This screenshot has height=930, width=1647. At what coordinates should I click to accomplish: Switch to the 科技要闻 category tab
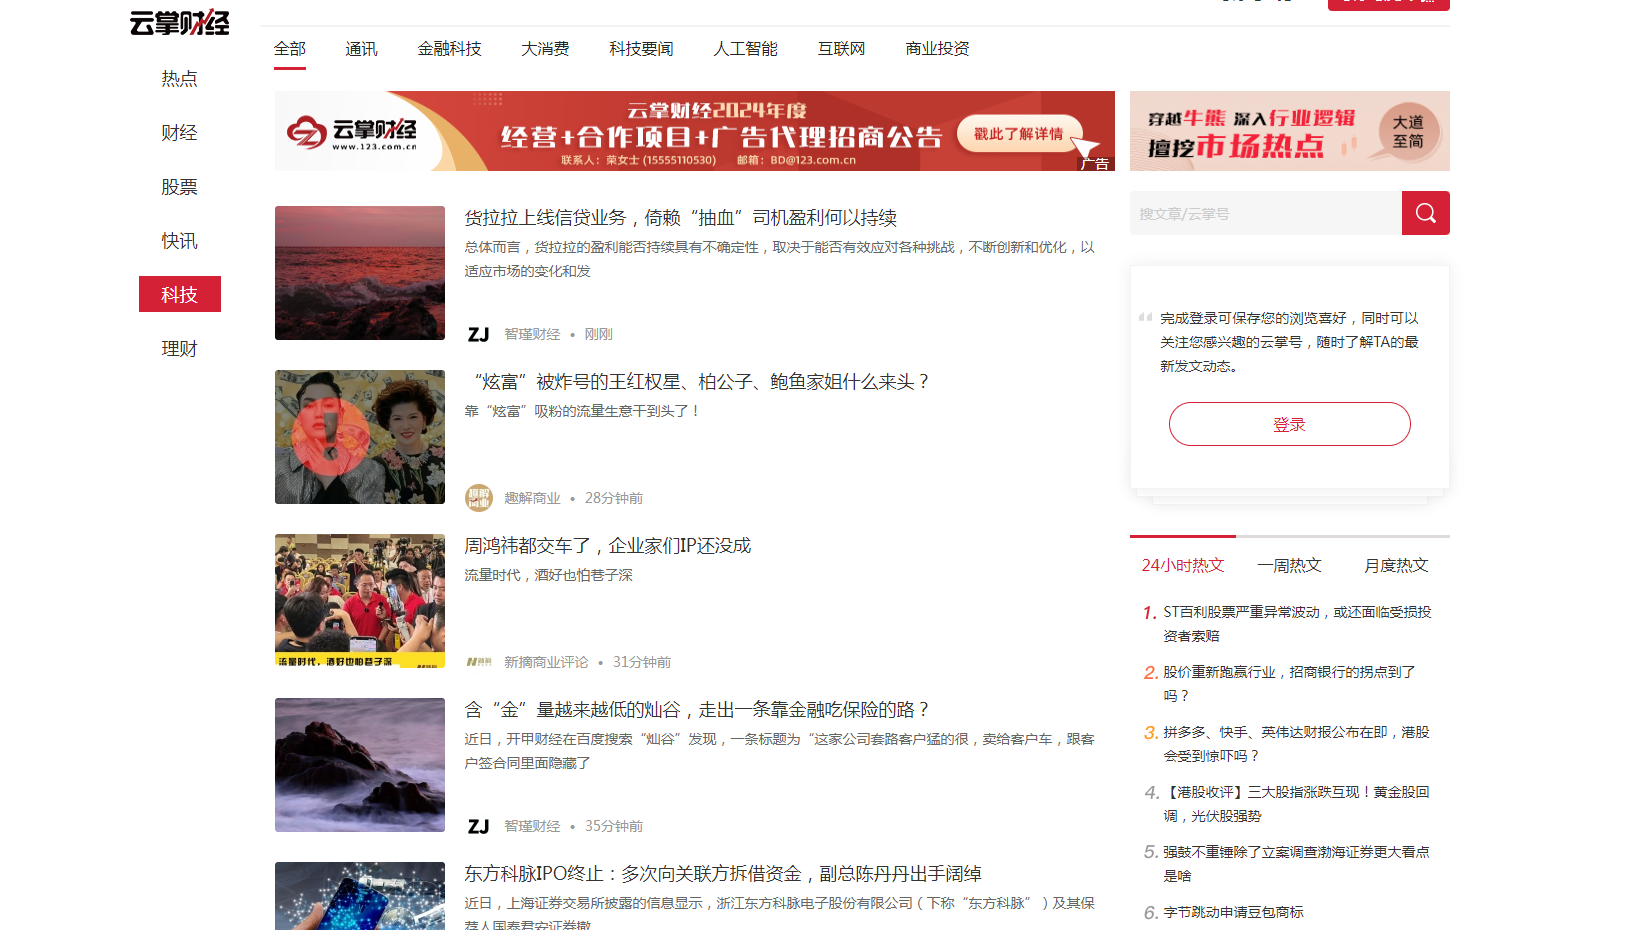642,48
